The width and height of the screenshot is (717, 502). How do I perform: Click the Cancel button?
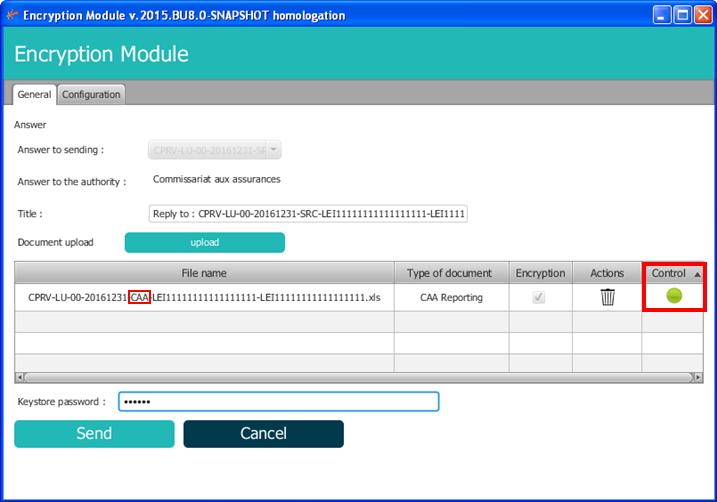pyautogui.click(x=263, y=433)
